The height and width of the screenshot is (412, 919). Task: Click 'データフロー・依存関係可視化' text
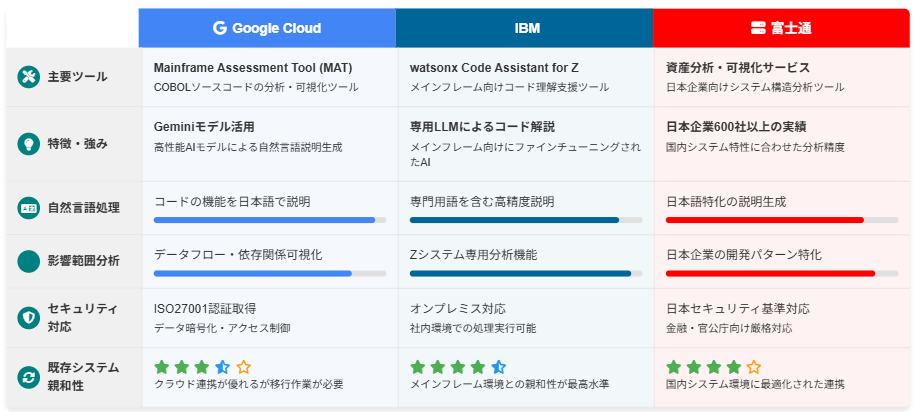pos(238,255)
